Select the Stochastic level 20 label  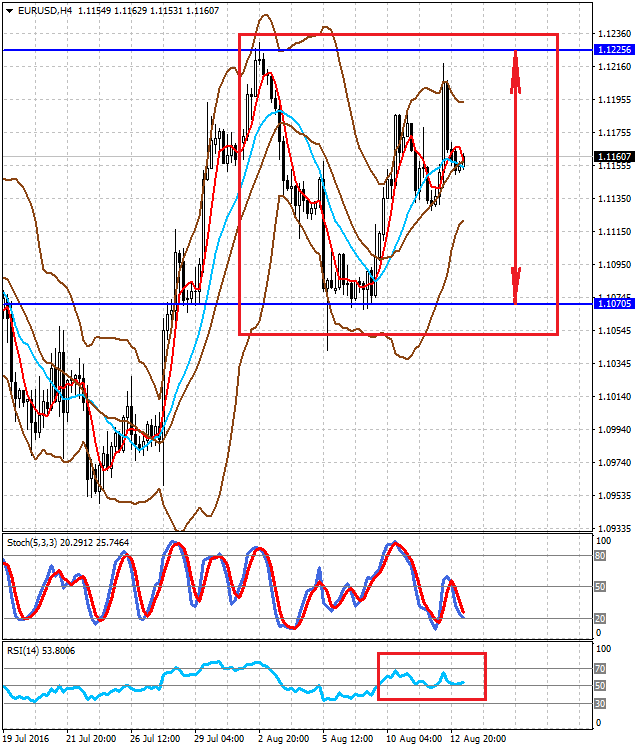click(x=600, y=618)
